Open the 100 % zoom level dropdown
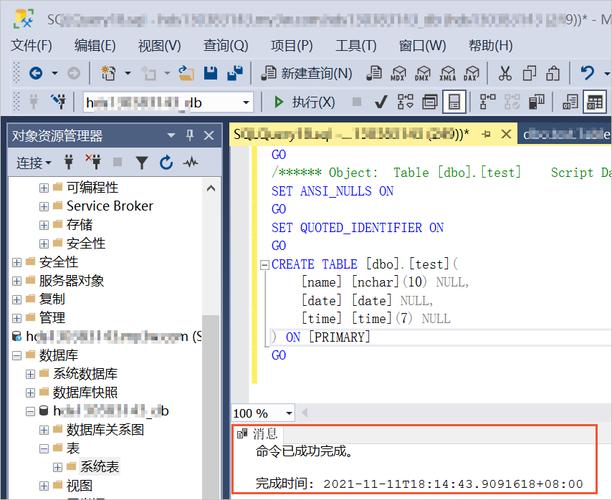The width and height of the screenshot is (612, 500). (289, 413)
